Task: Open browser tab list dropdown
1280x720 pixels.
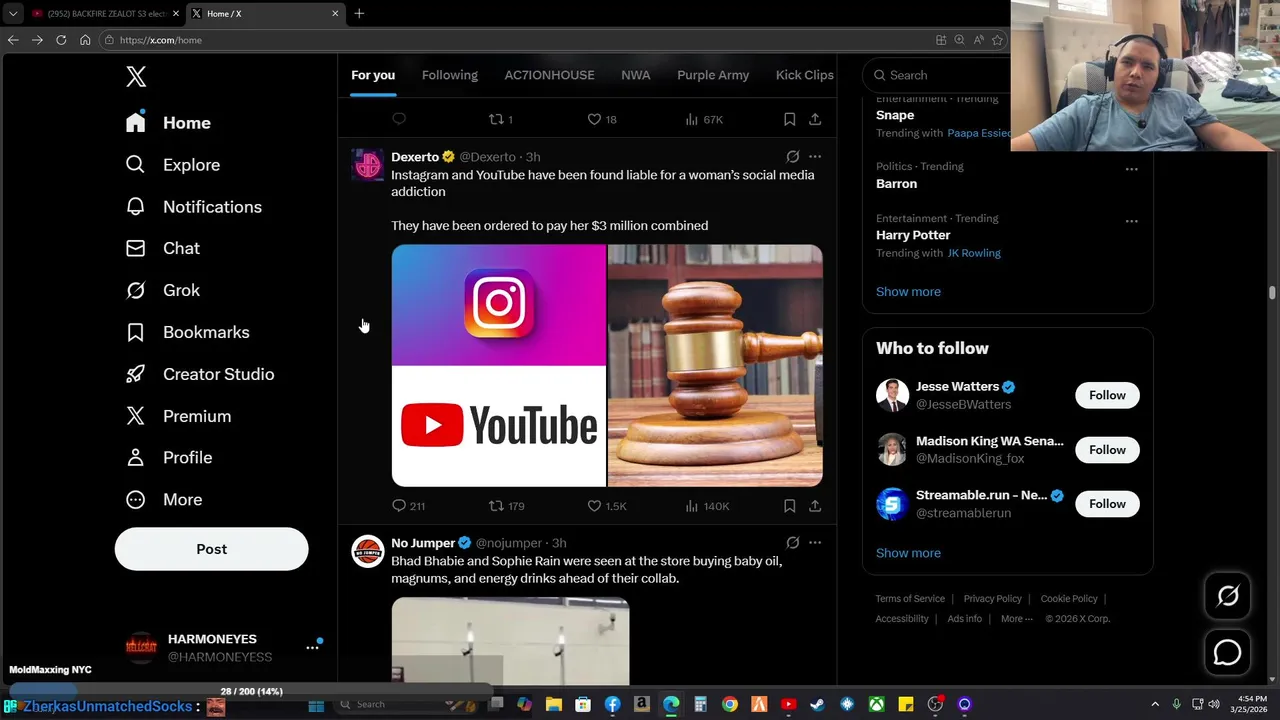Action: tap(13, 13)
